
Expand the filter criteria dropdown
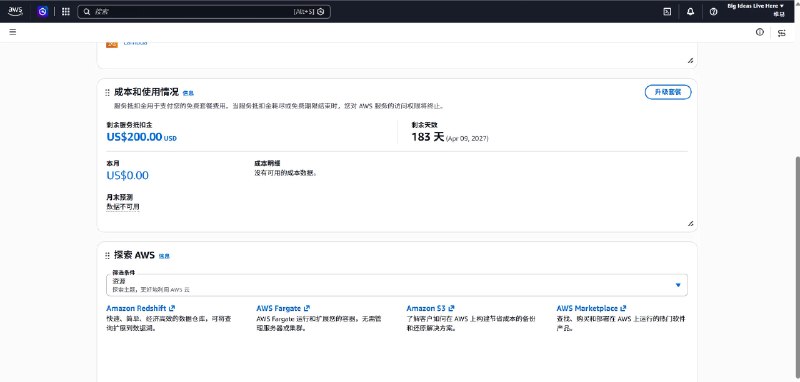pyautogui.click(x=396, y=285)
